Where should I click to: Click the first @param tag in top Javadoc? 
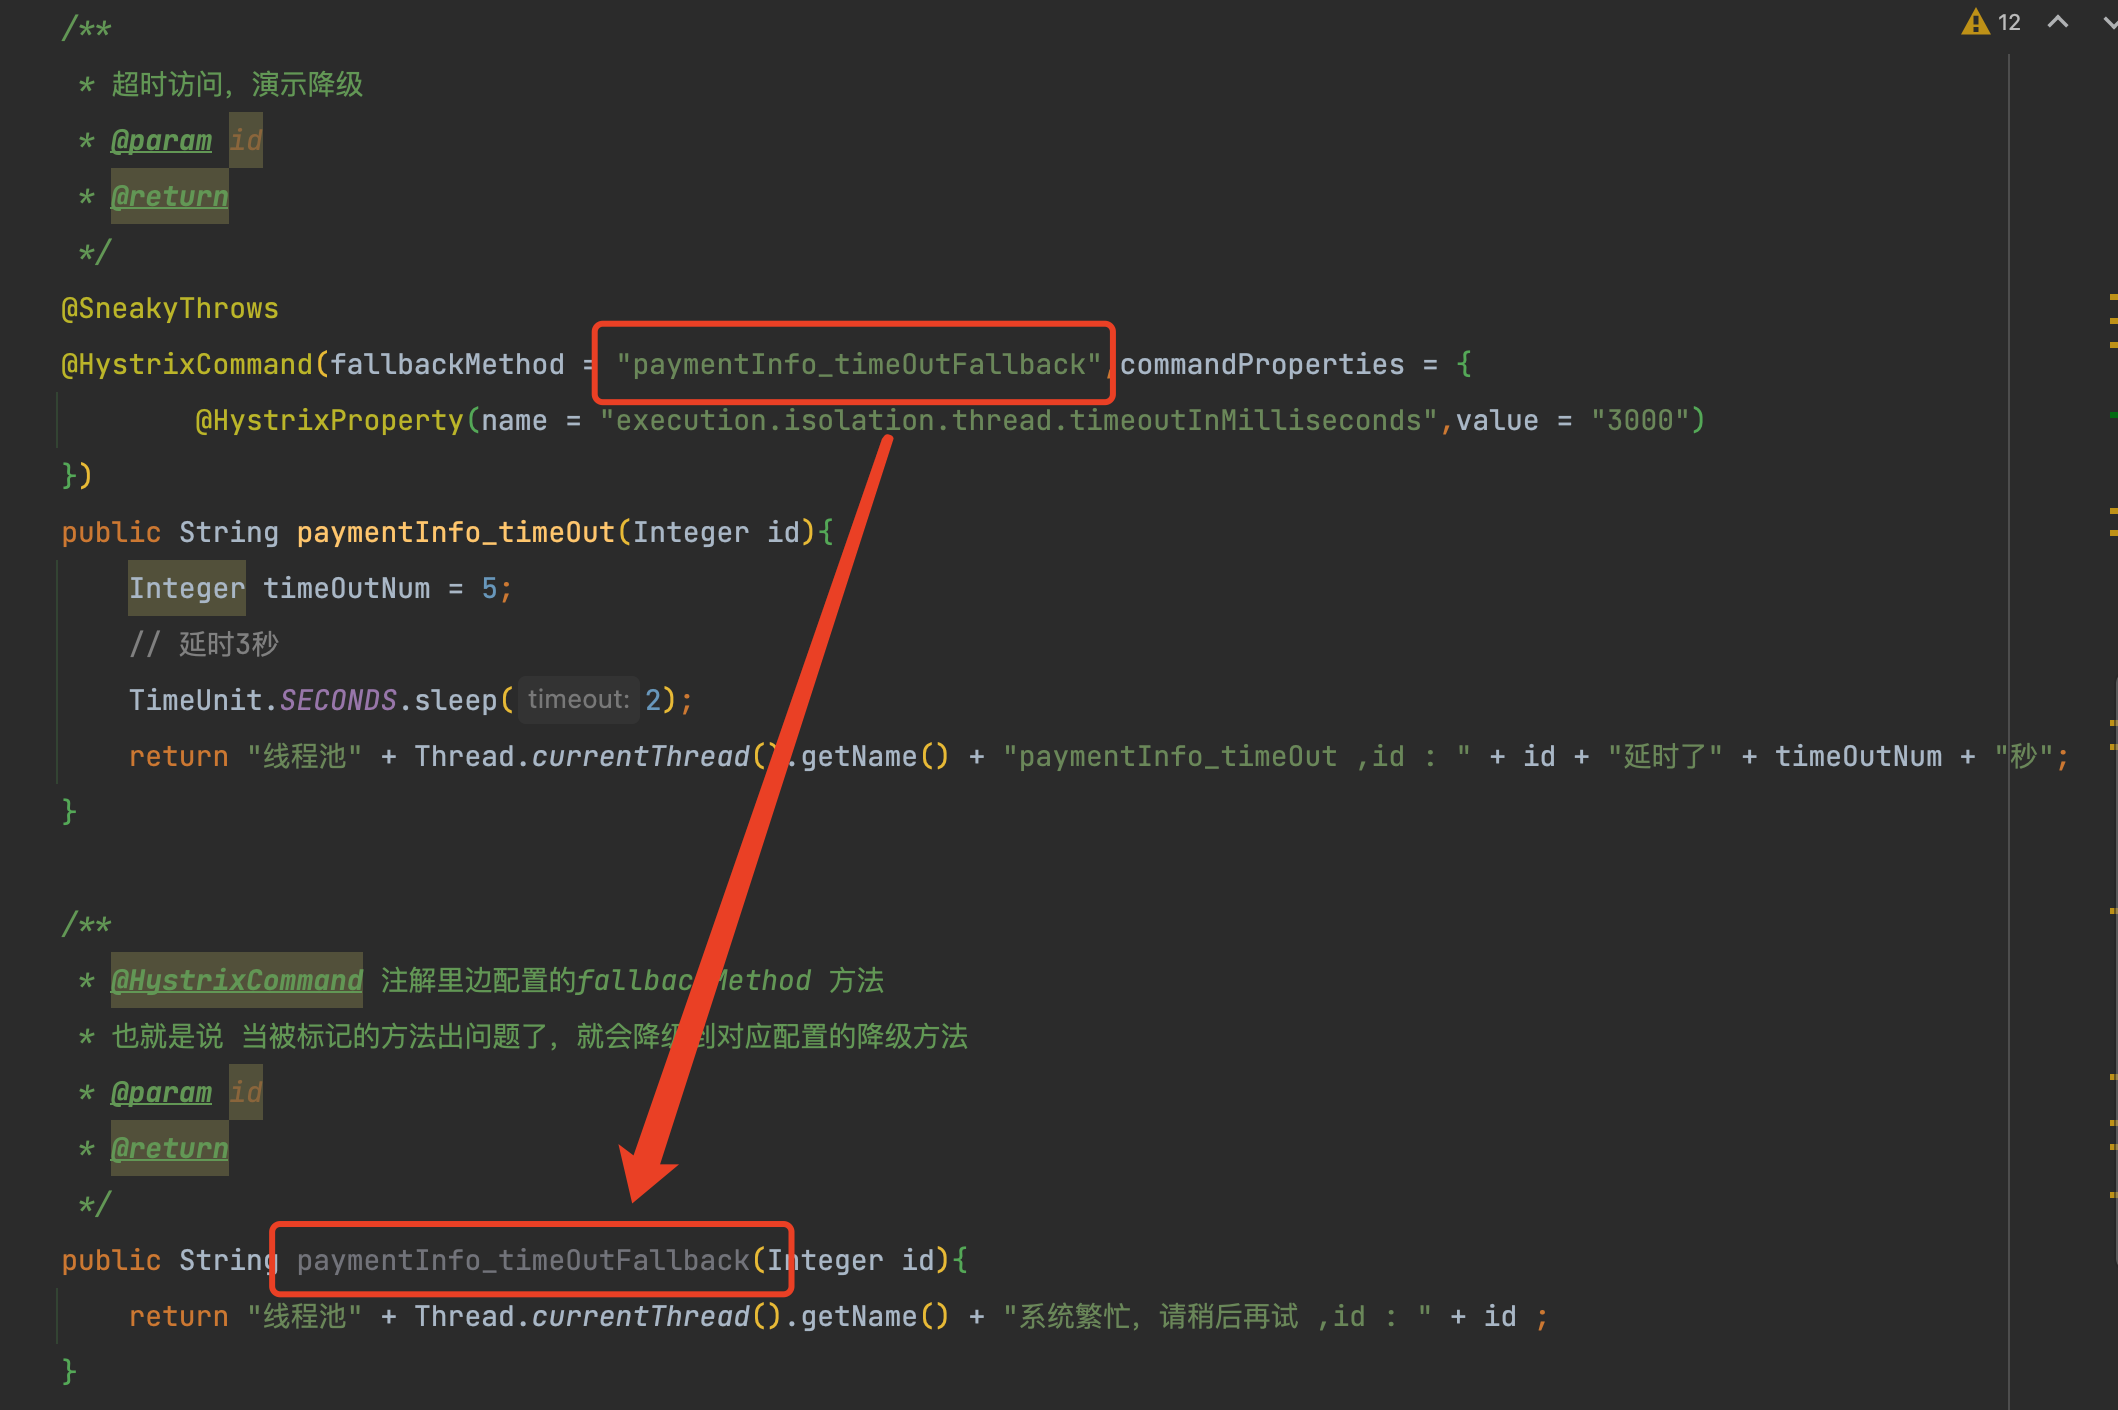pyautogui.click(x=161, y=140)
